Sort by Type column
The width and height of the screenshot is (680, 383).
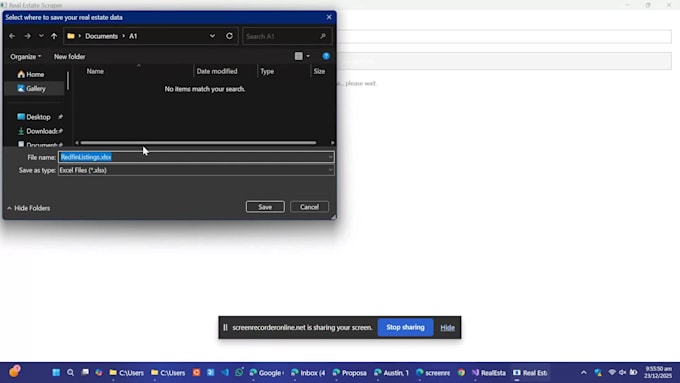click(x=267, y=71)
